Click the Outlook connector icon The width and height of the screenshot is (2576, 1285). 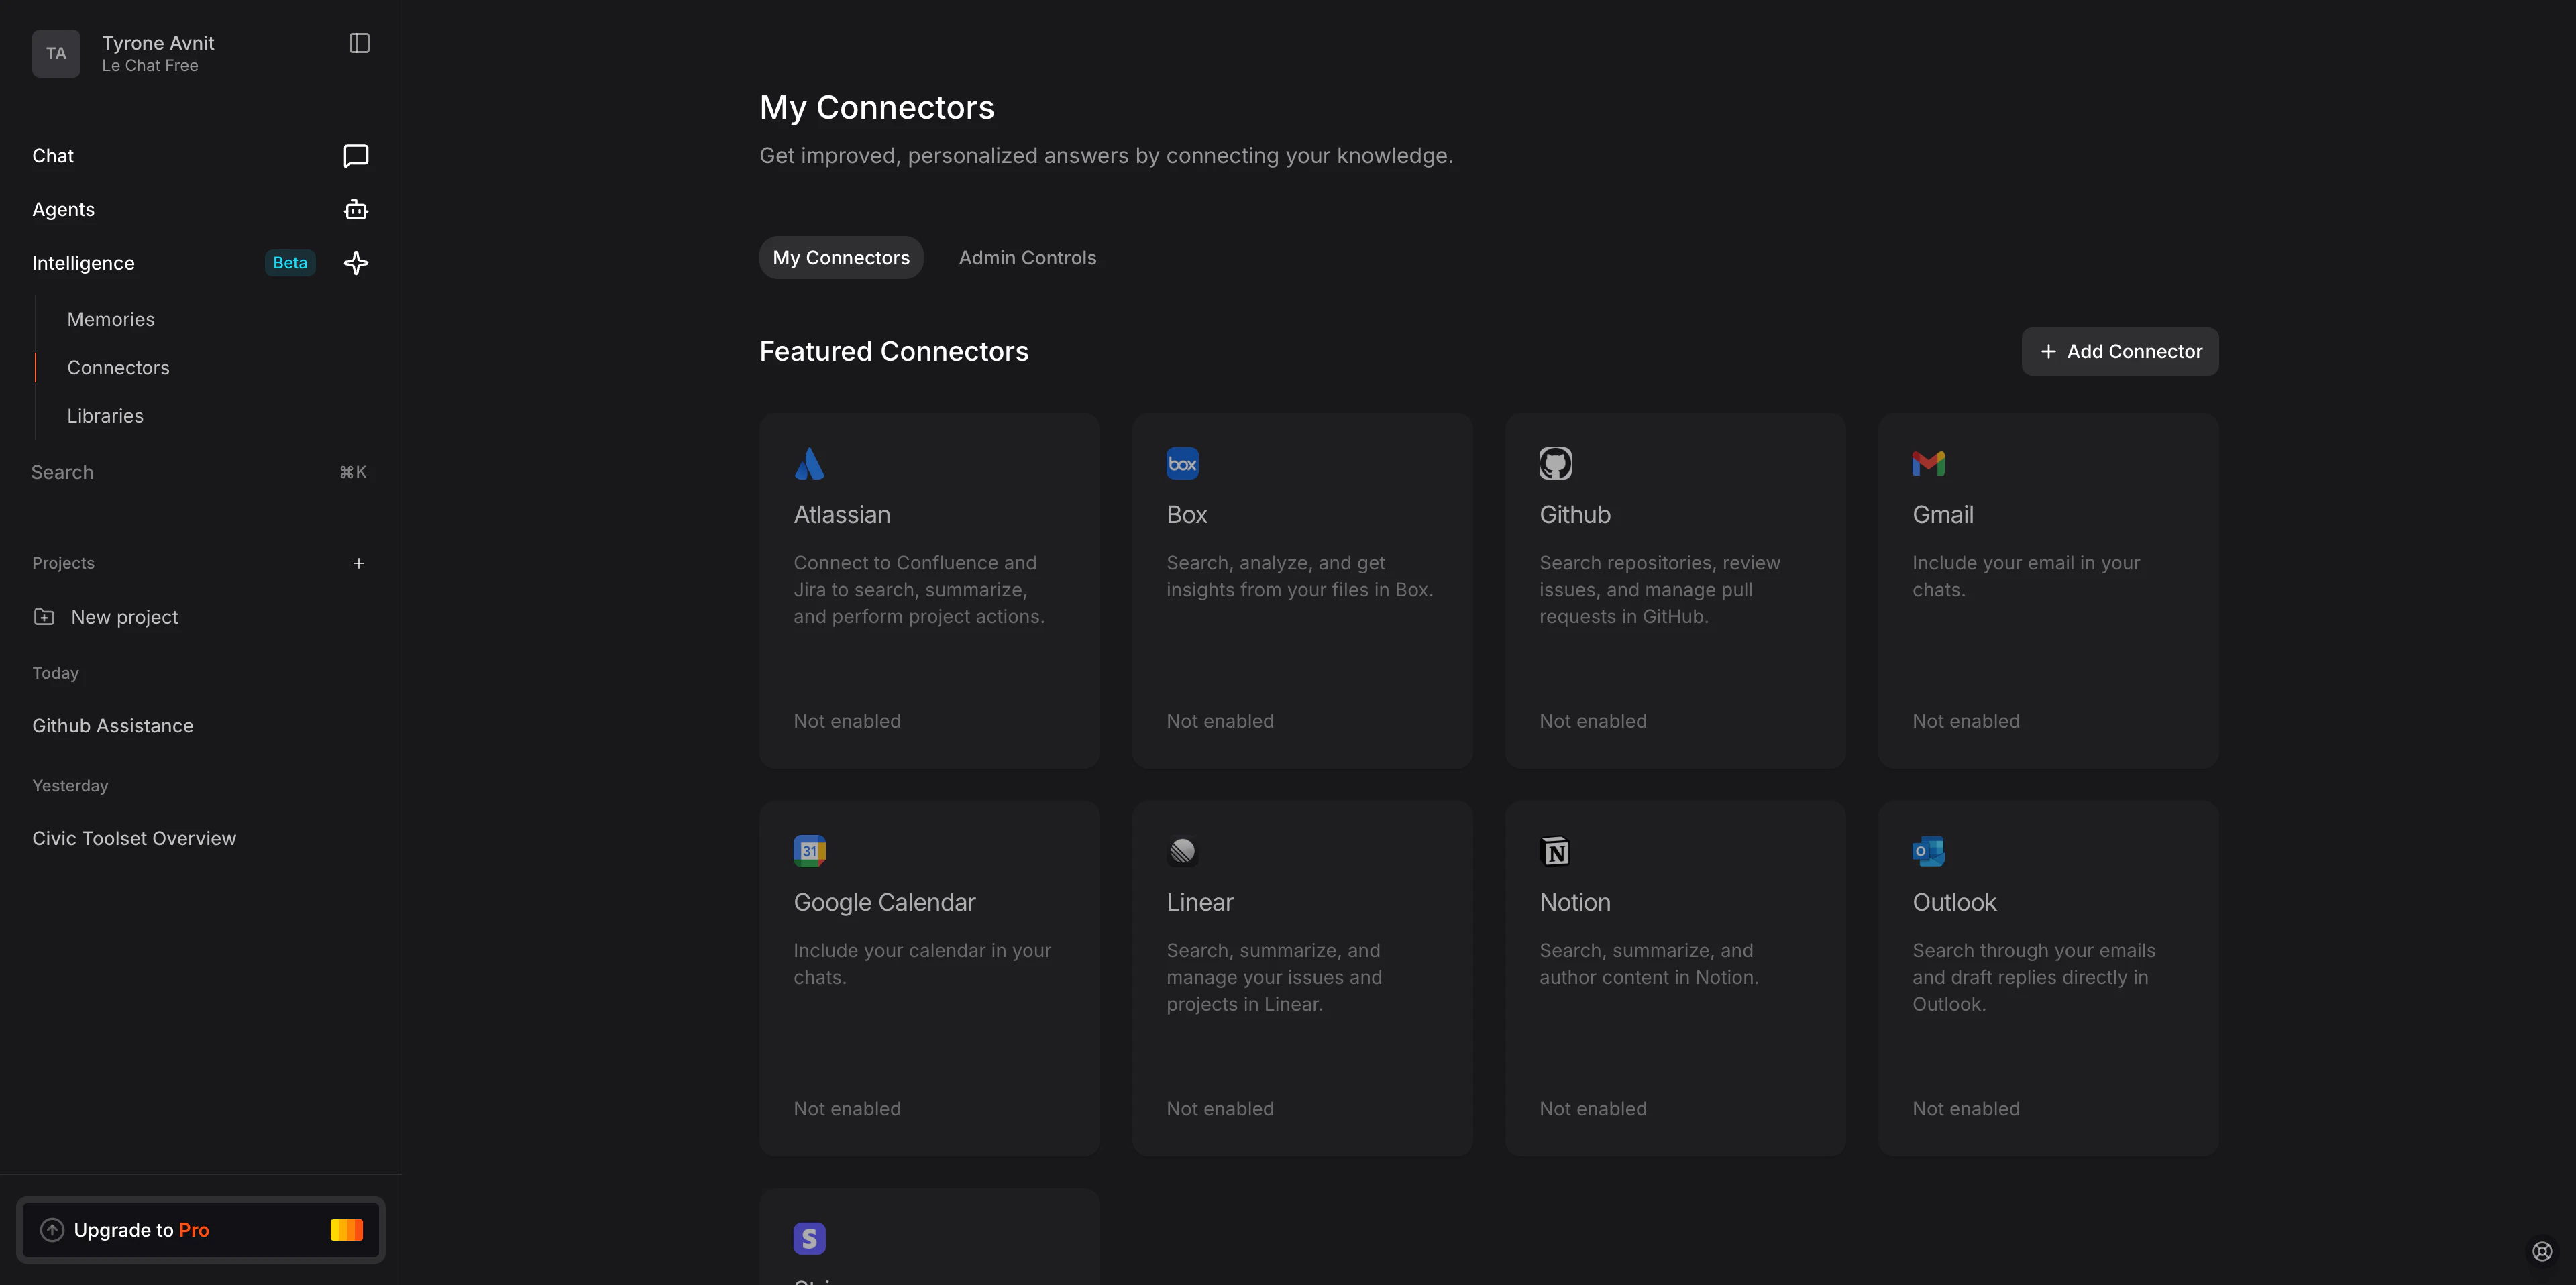coord(1928,850)
